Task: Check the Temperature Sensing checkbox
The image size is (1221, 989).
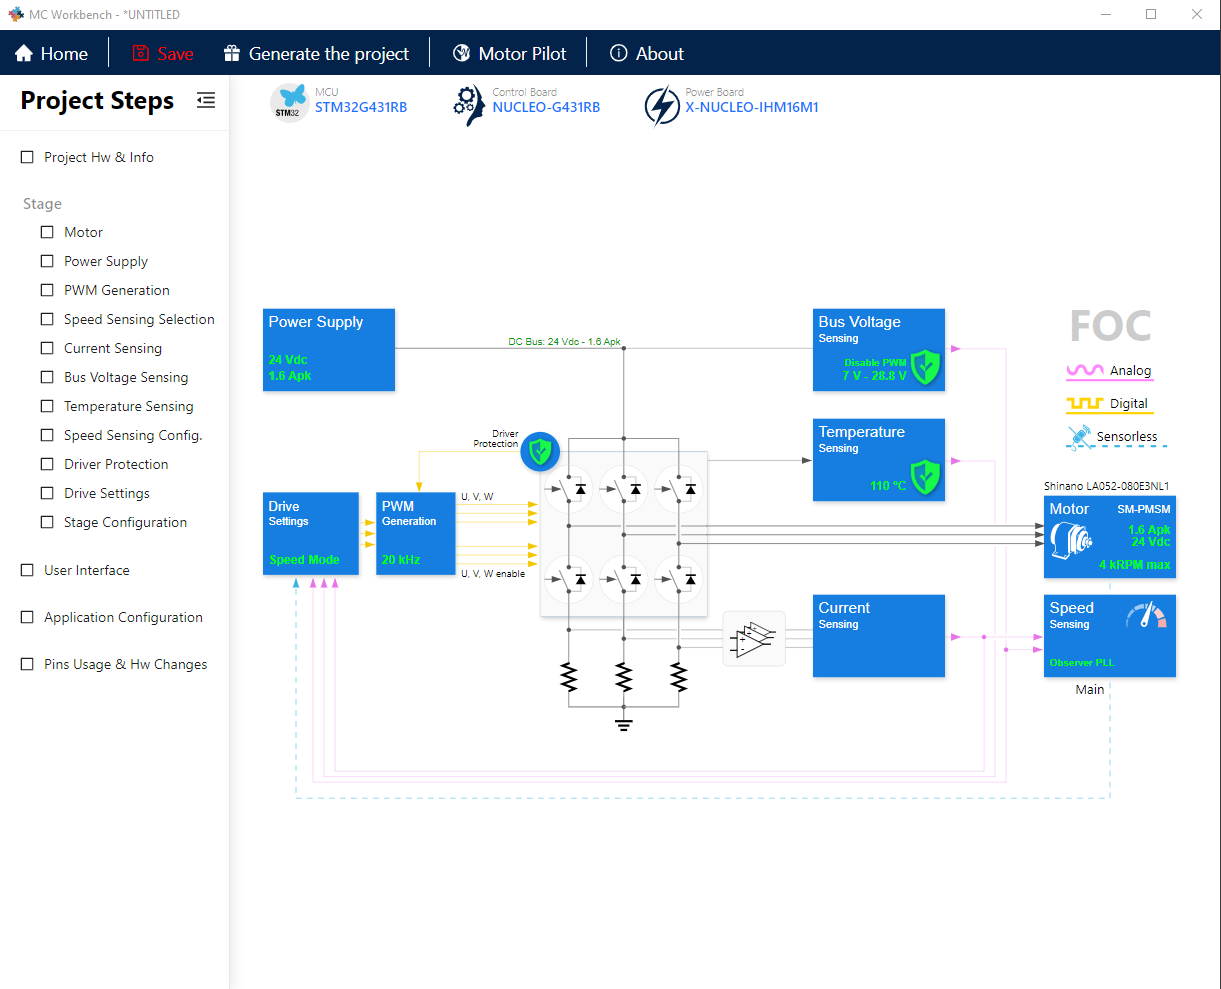Action: coord(47,406)
